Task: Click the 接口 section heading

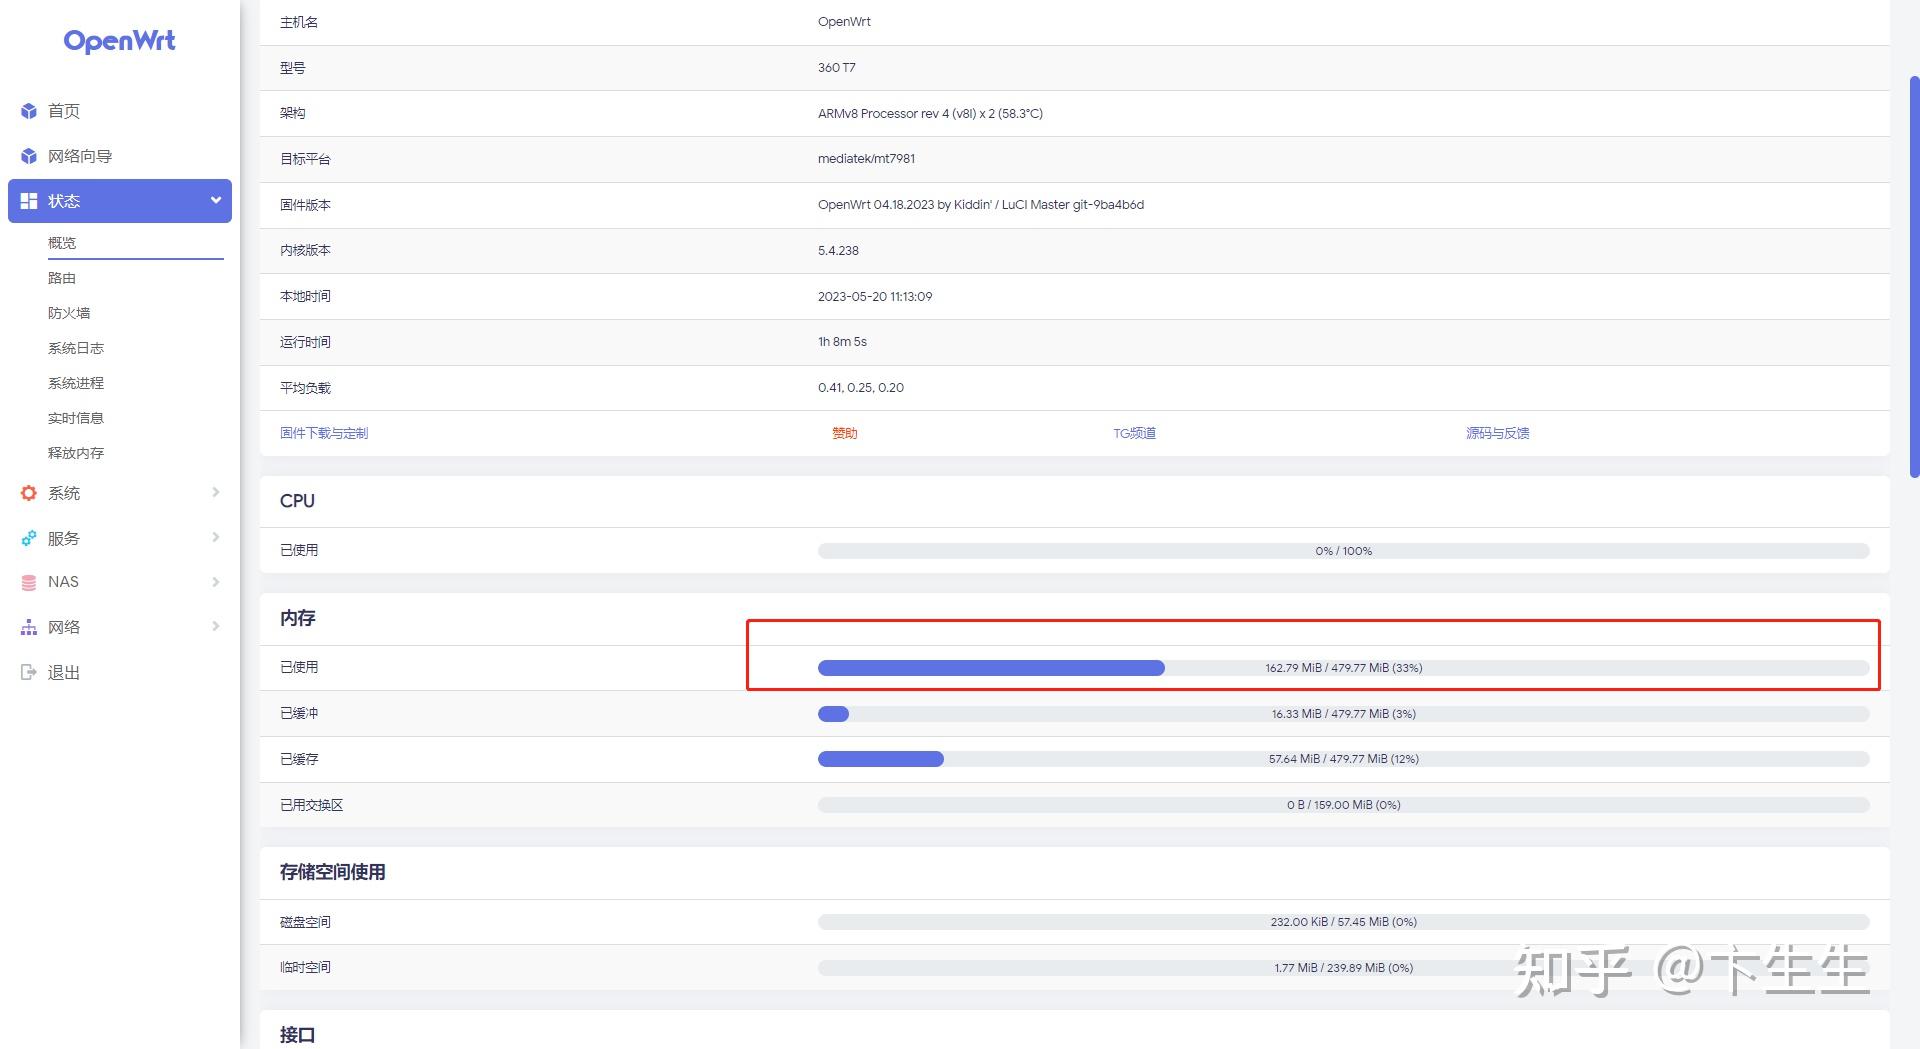Action: pyautogui.click(x=298, y=1035)
